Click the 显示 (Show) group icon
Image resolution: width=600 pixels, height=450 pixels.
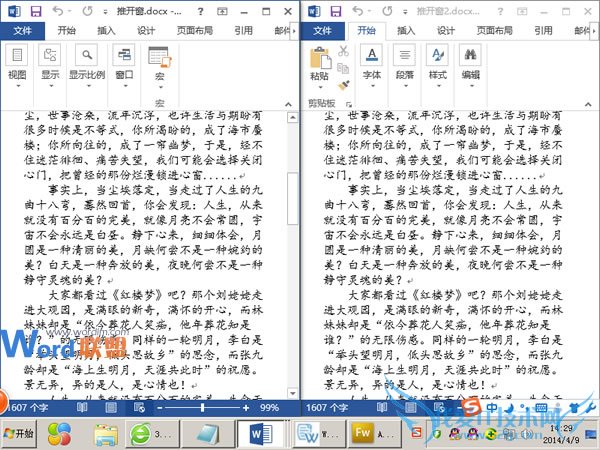tap(50, 55)
